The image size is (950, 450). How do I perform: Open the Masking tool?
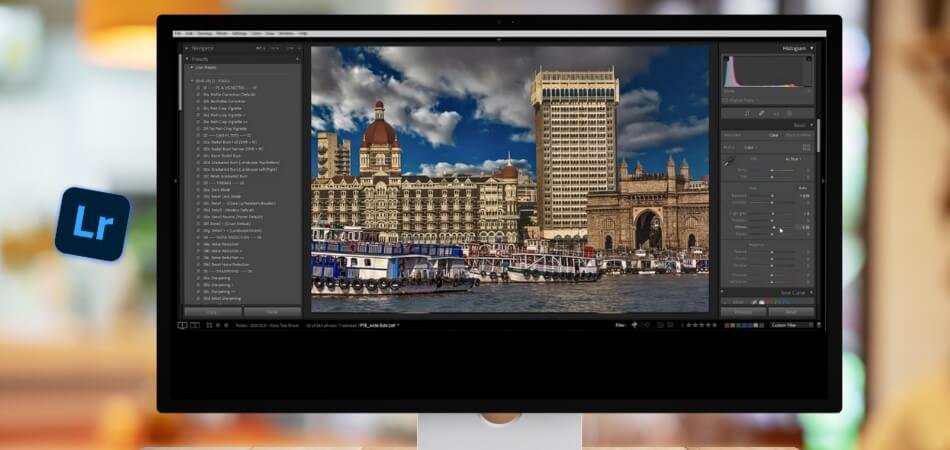pyautogui.click(x=789, y=113)
